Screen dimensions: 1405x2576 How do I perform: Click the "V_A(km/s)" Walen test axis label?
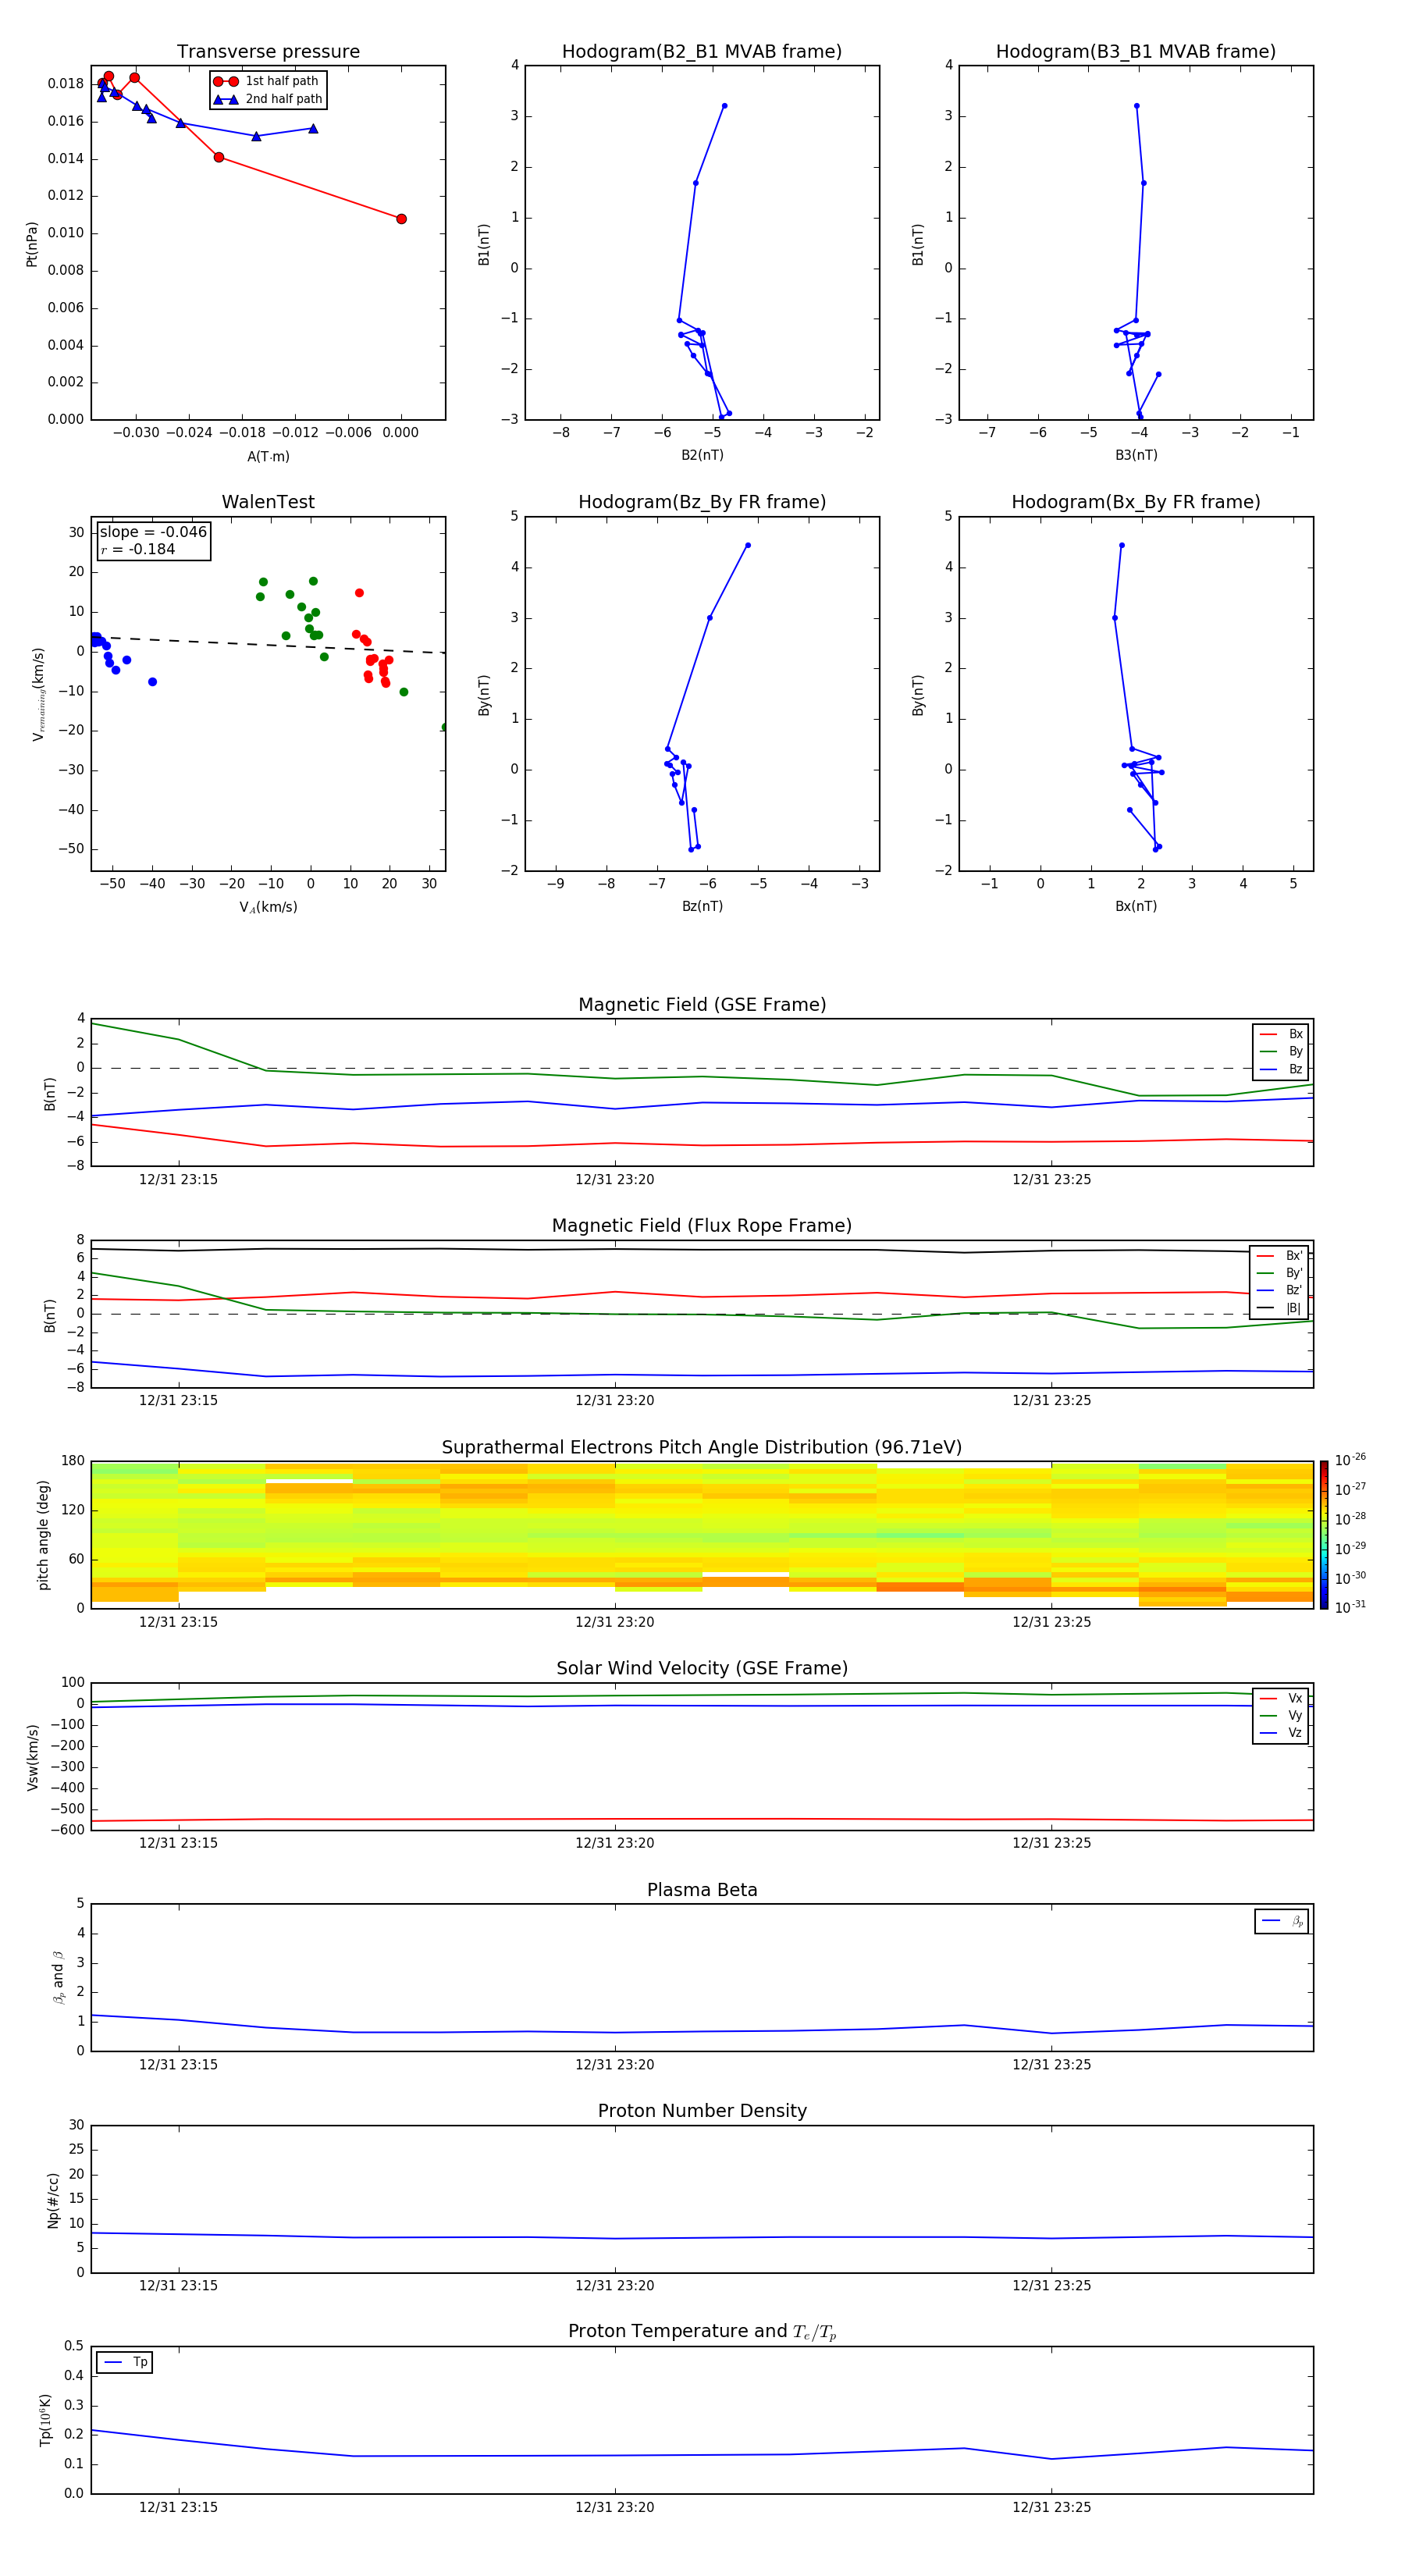[268, 907]
